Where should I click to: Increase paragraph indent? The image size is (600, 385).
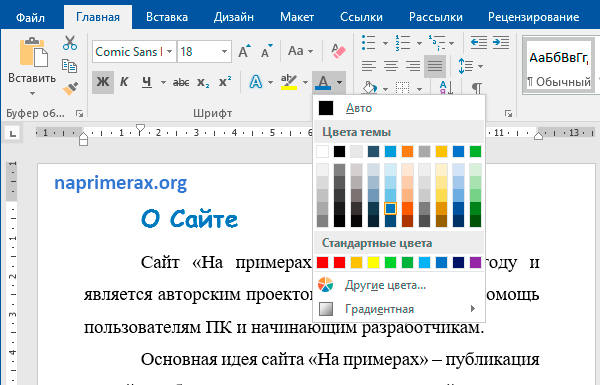click(x=501, y=42)
